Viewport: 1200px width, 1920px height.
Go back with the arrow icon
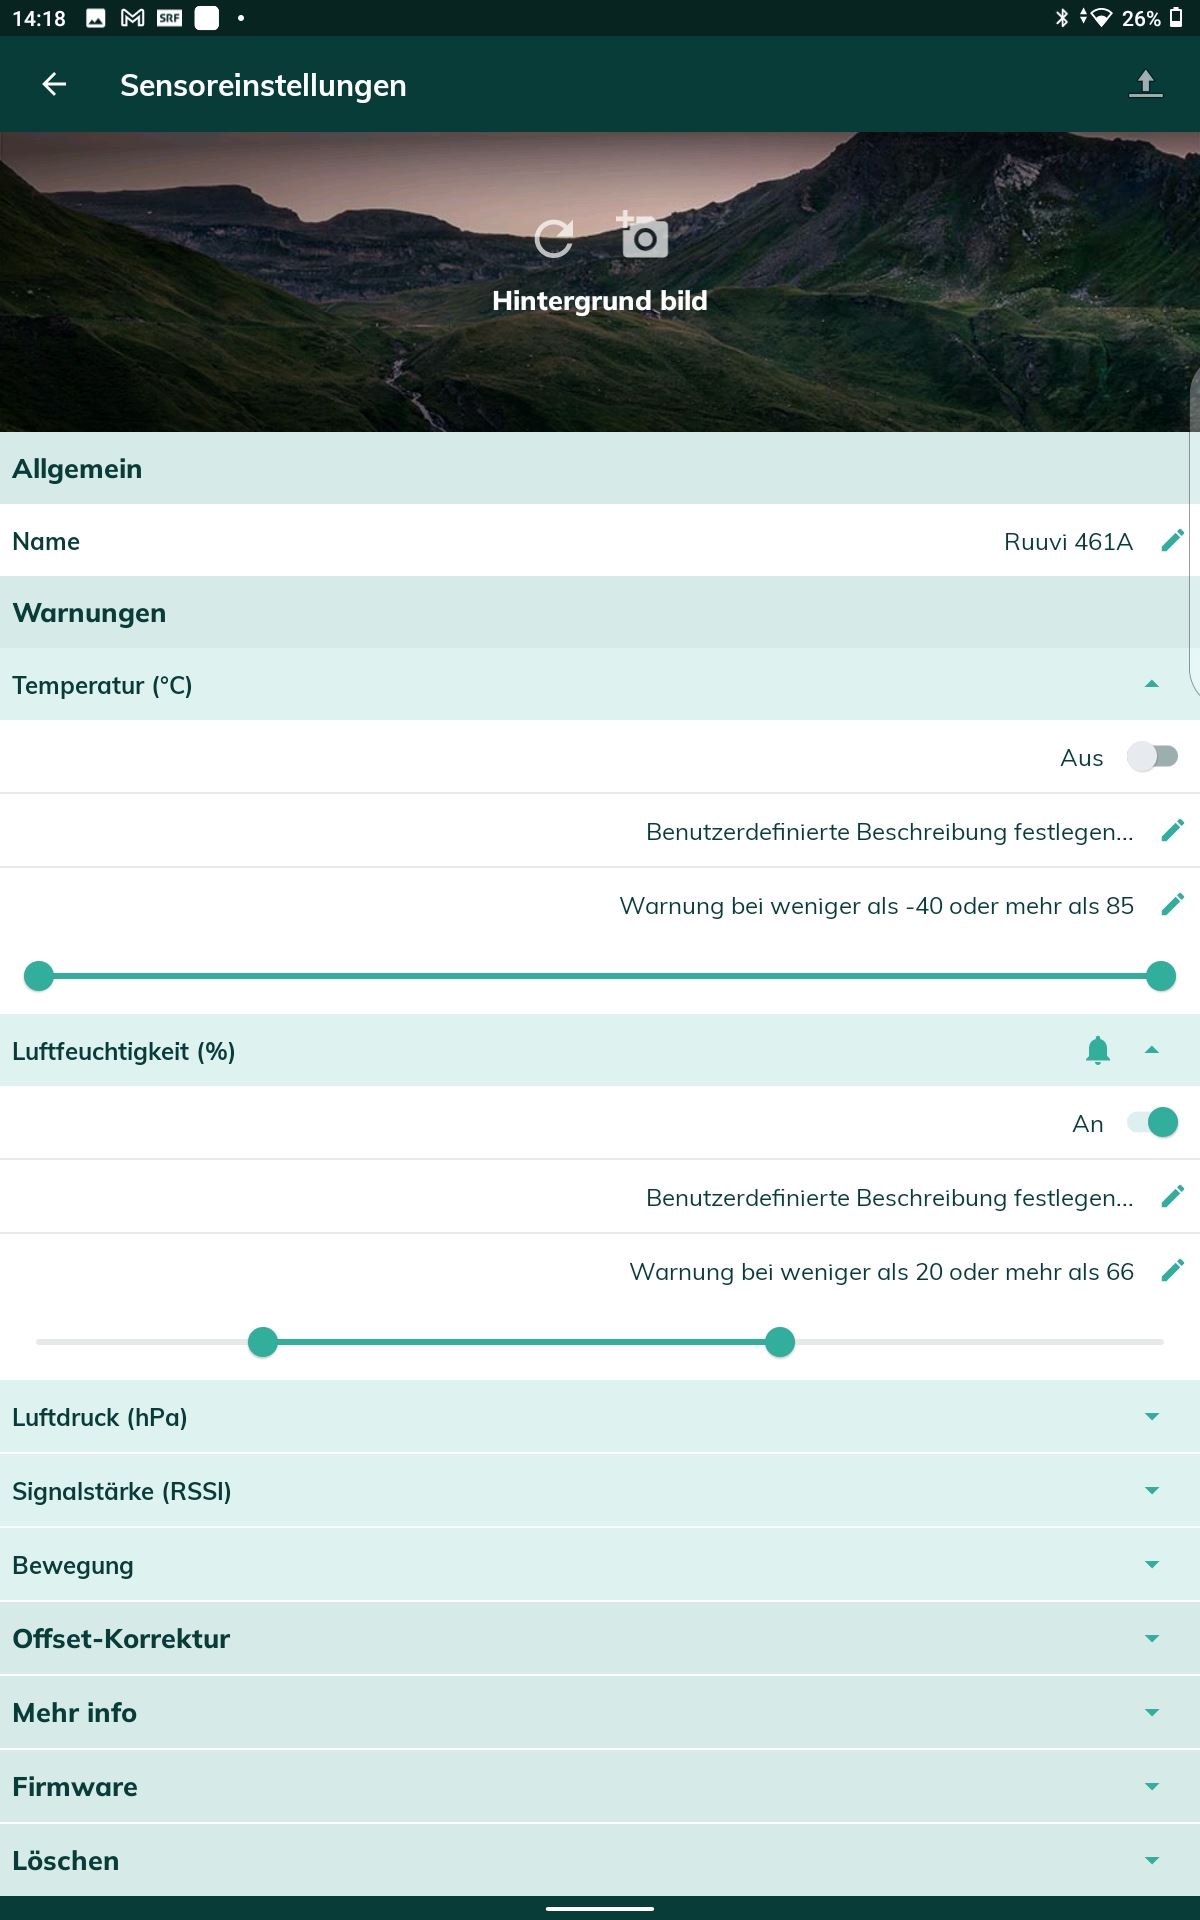pyautogui.click(x=54, y=85)
